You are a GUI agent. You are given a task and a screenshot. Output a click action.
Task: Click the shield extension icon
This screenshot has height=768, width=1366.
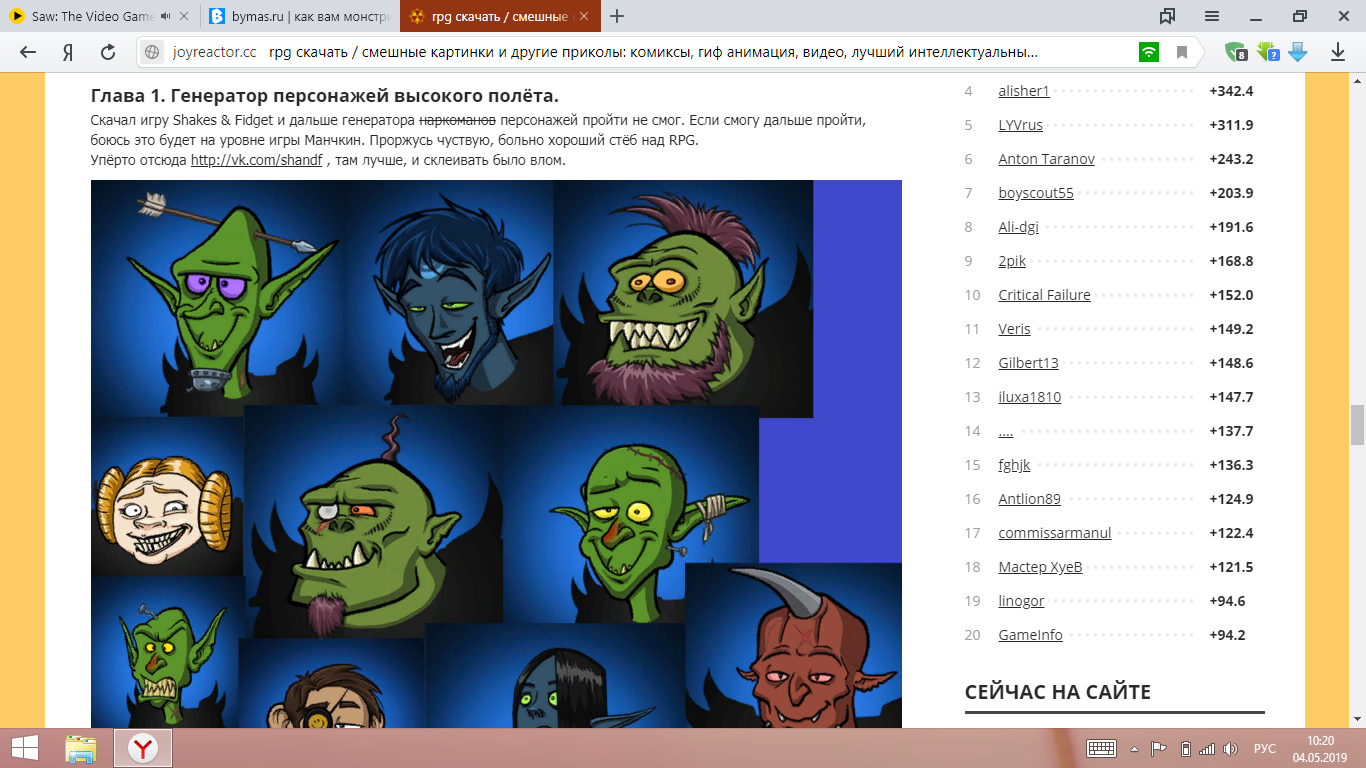pos(1236,52)
